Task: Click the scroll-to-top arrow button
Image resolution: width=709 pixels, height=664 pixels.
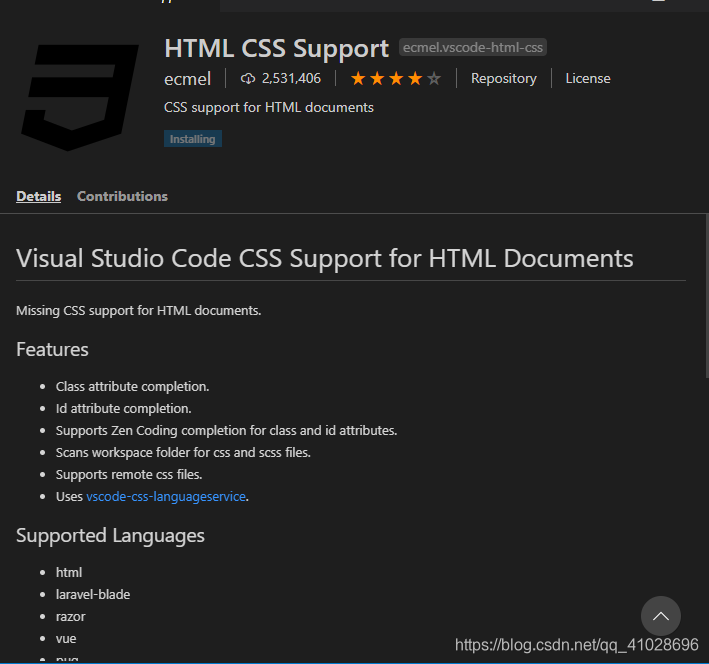Action: (661, 616)
